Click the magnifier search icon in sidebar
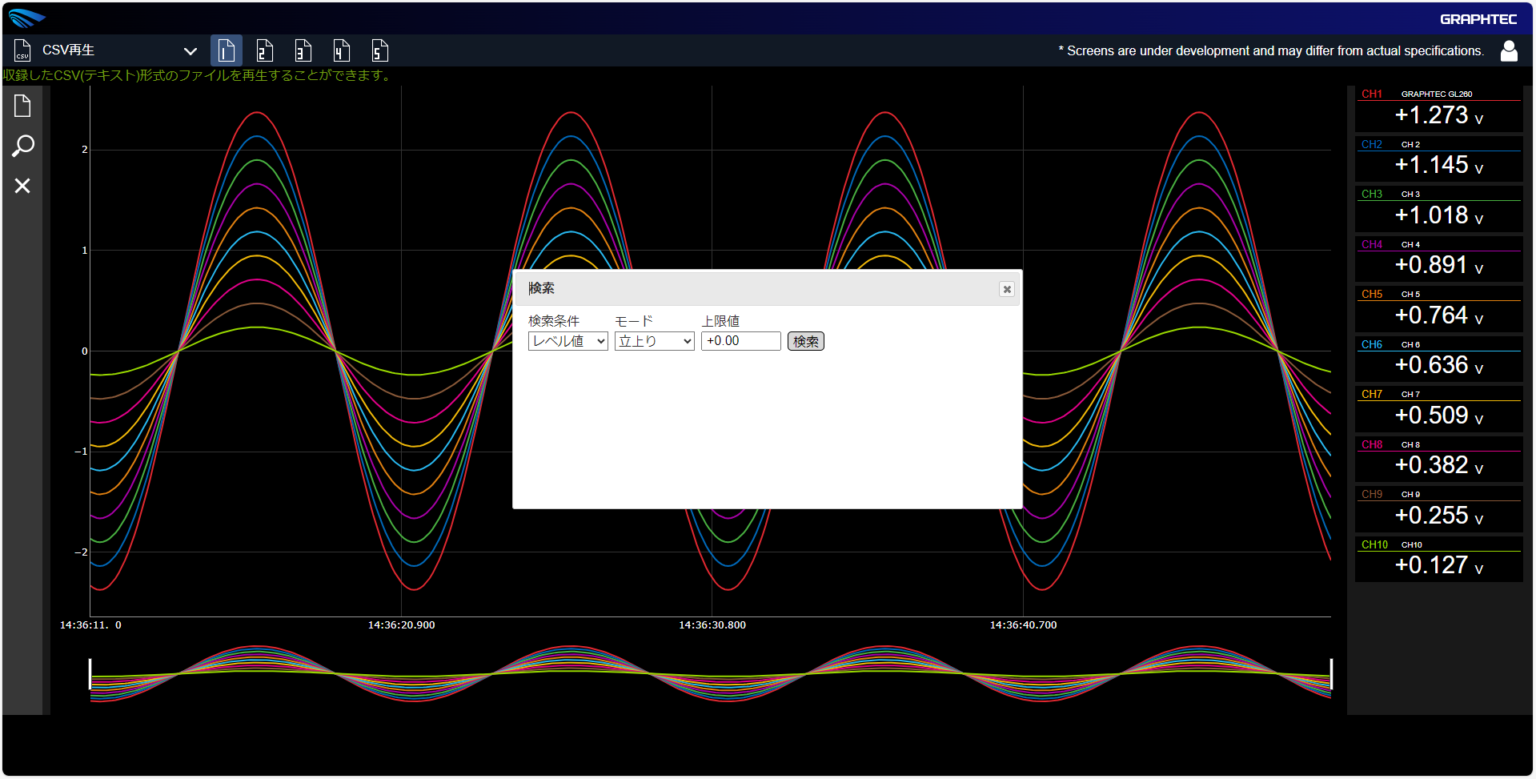 coord(22,147)
